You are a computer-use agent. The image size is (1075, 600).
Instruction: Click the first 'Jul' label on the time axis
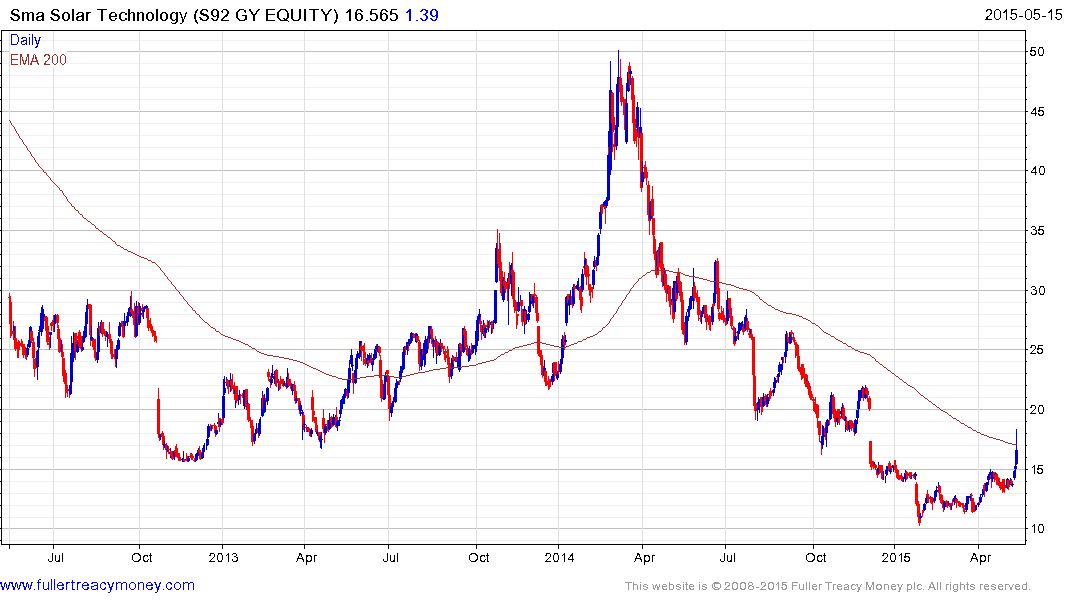coord(56,557)
